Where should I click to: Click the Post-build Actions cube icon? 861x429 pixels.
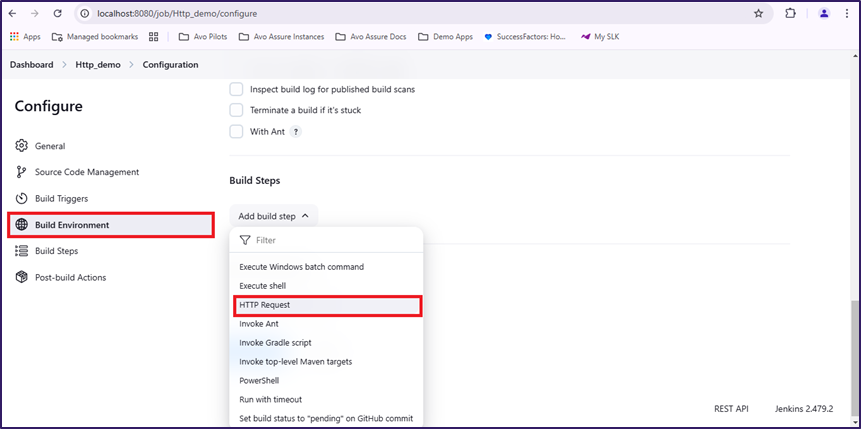coord(21,277)
